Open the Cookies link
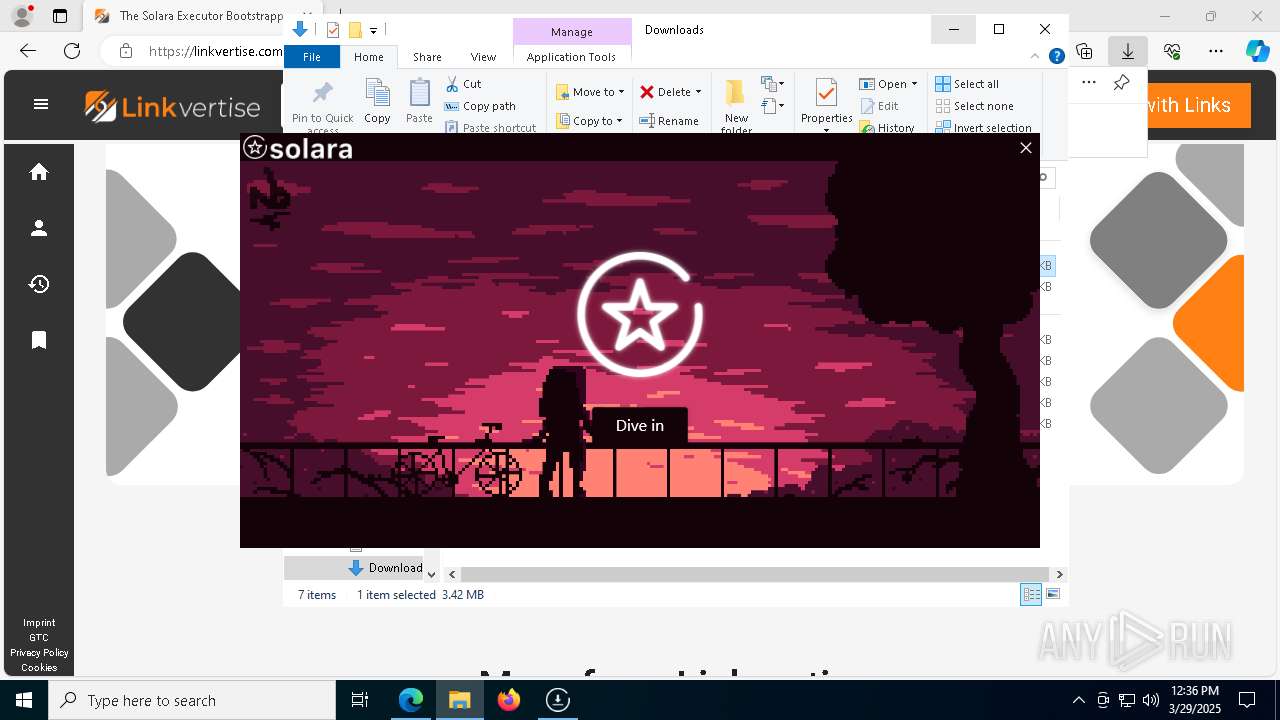The width and height of the screenshot is (1280, 720). 39,667
